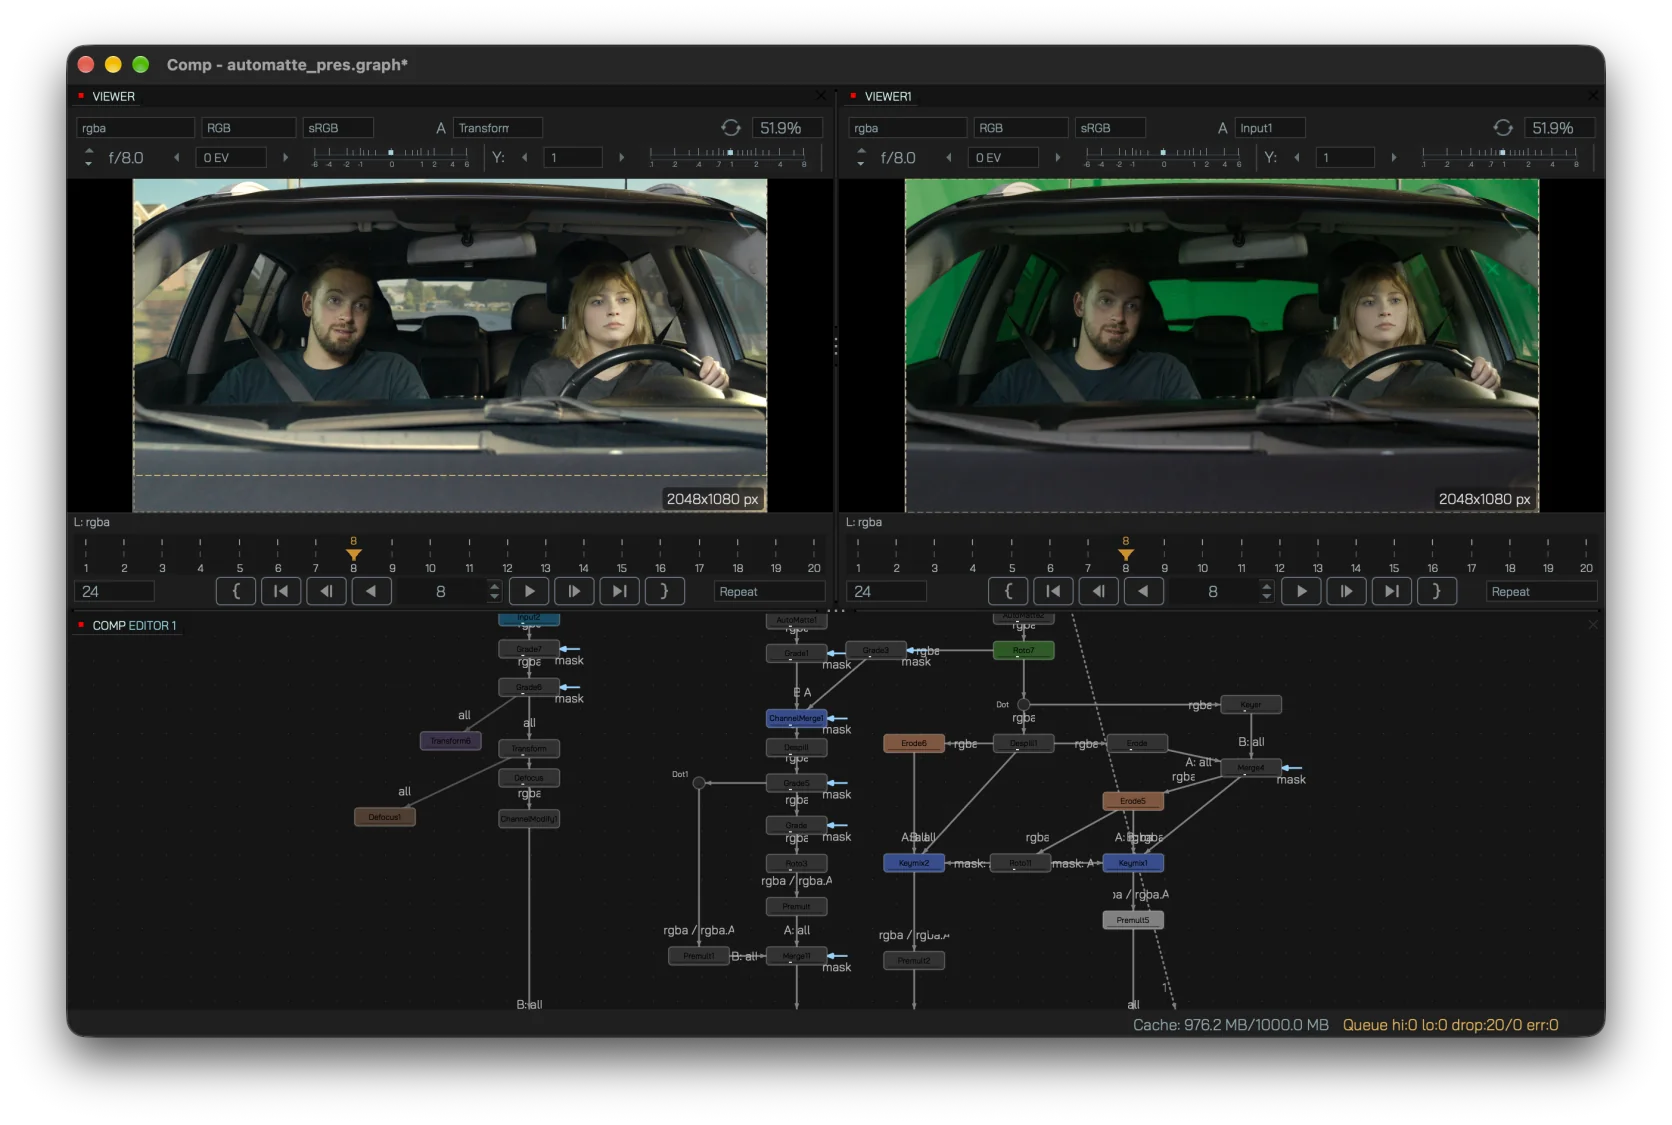Close the VIEWER1 panel
Screen dimensions: 1672x1125
click(x=1593, y=96)
